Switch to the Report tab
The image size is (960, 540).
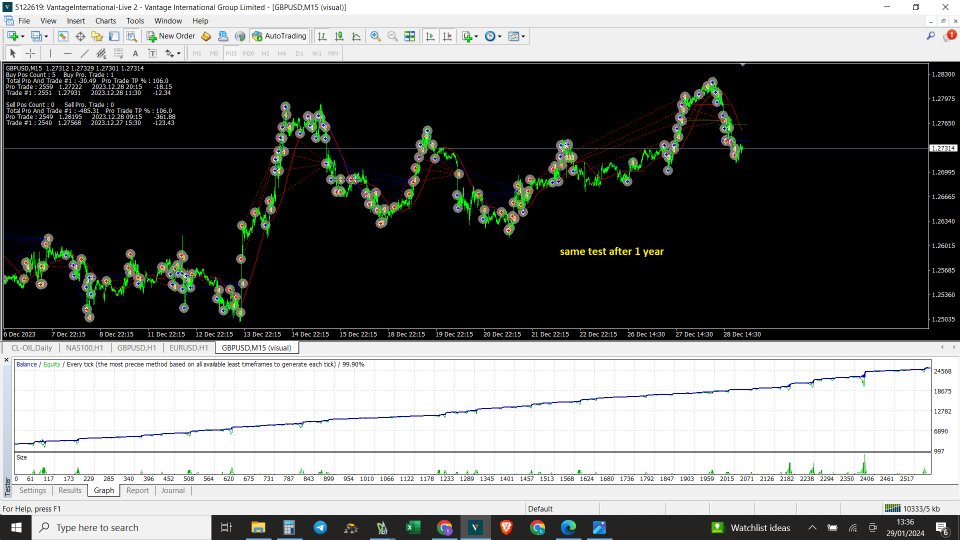coord(137,491)
